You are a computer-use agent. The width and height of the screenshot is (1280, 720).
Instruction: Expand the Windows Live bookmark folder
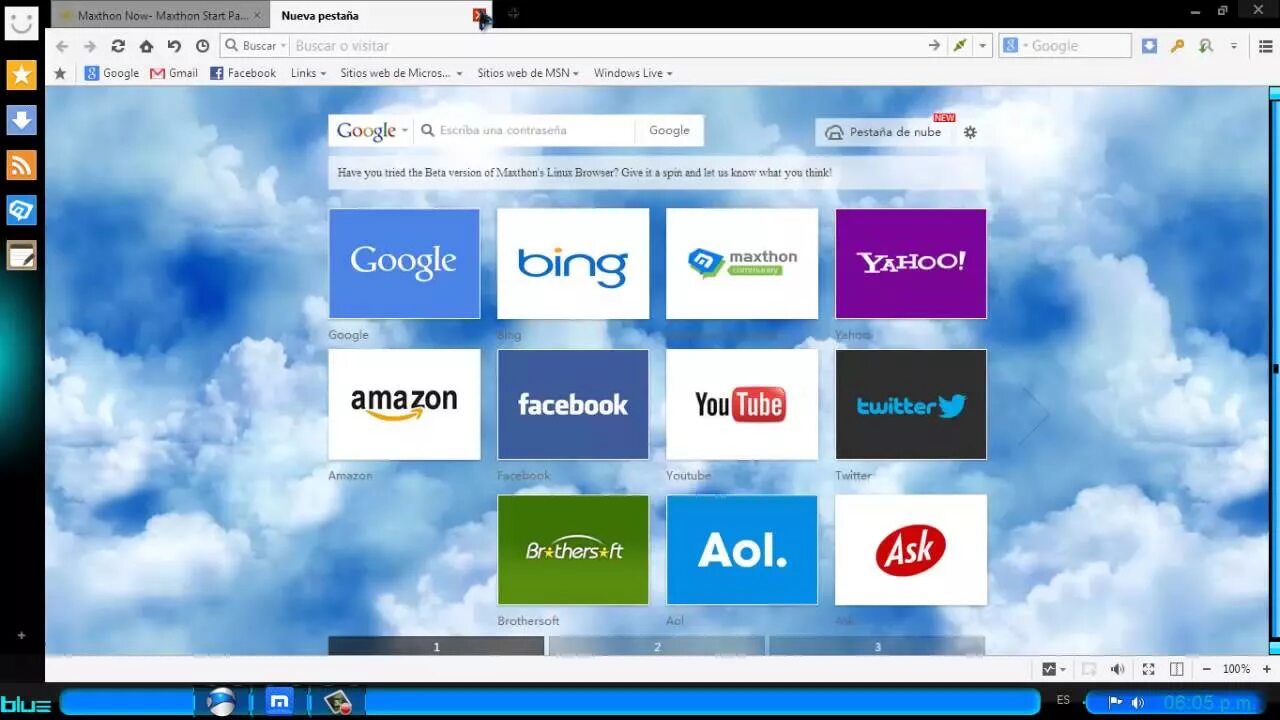(633, 73)
